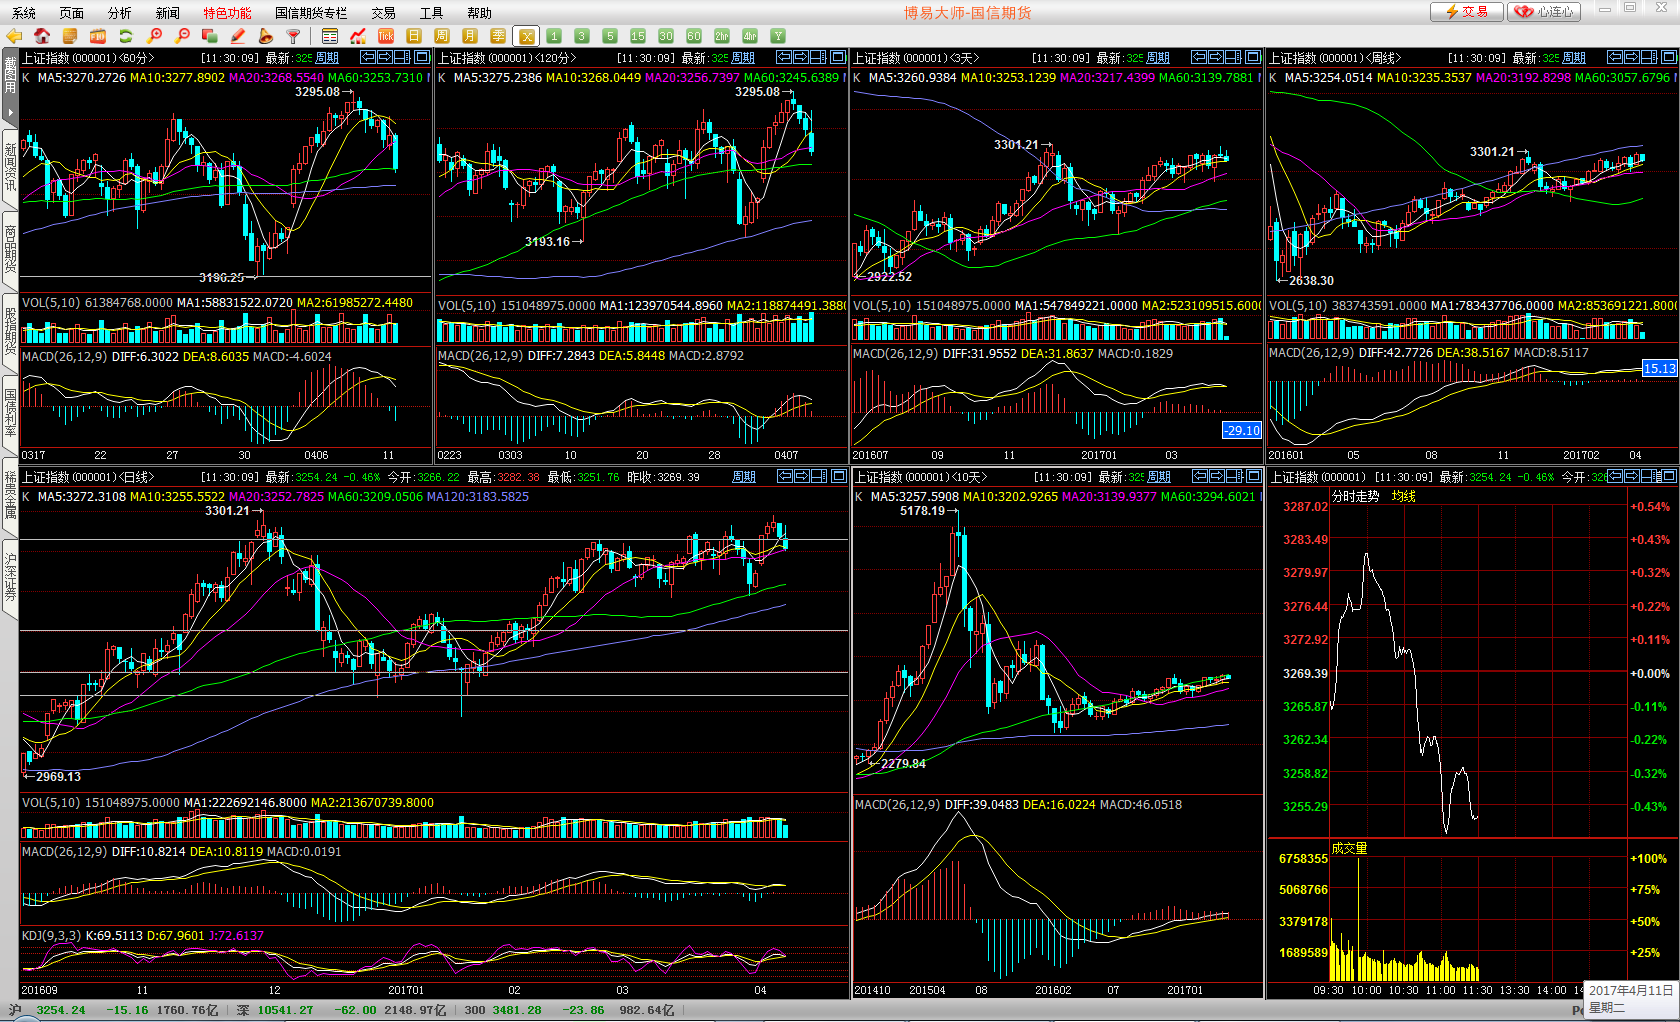Viewport: 1680px width, 1022px height.
Task: Click split-view icon in 10天 panel header
Action: point(1235,476)
